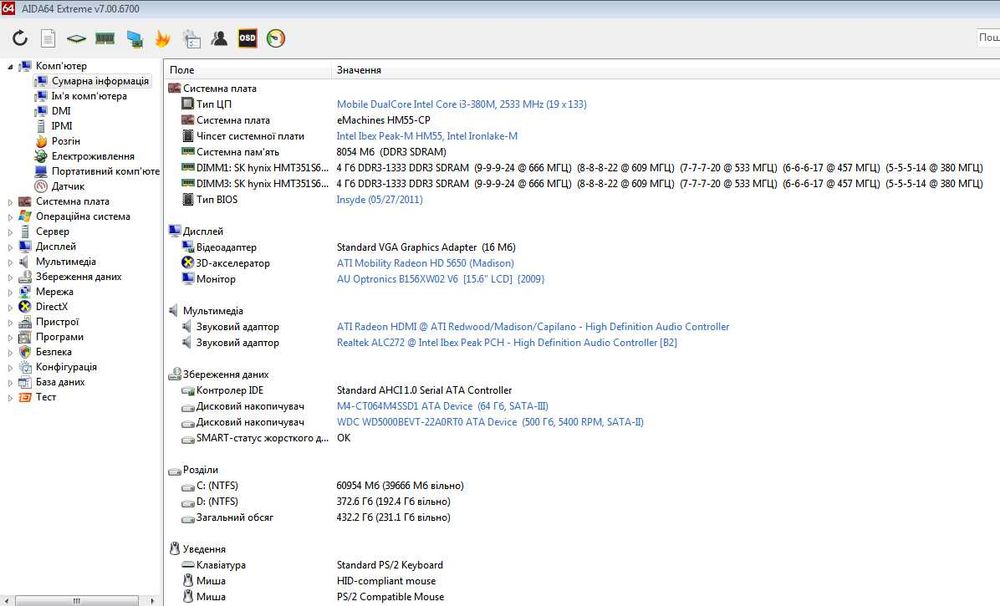
Task: Open the OSD panel icon
Action: click(x=247, y=38)
